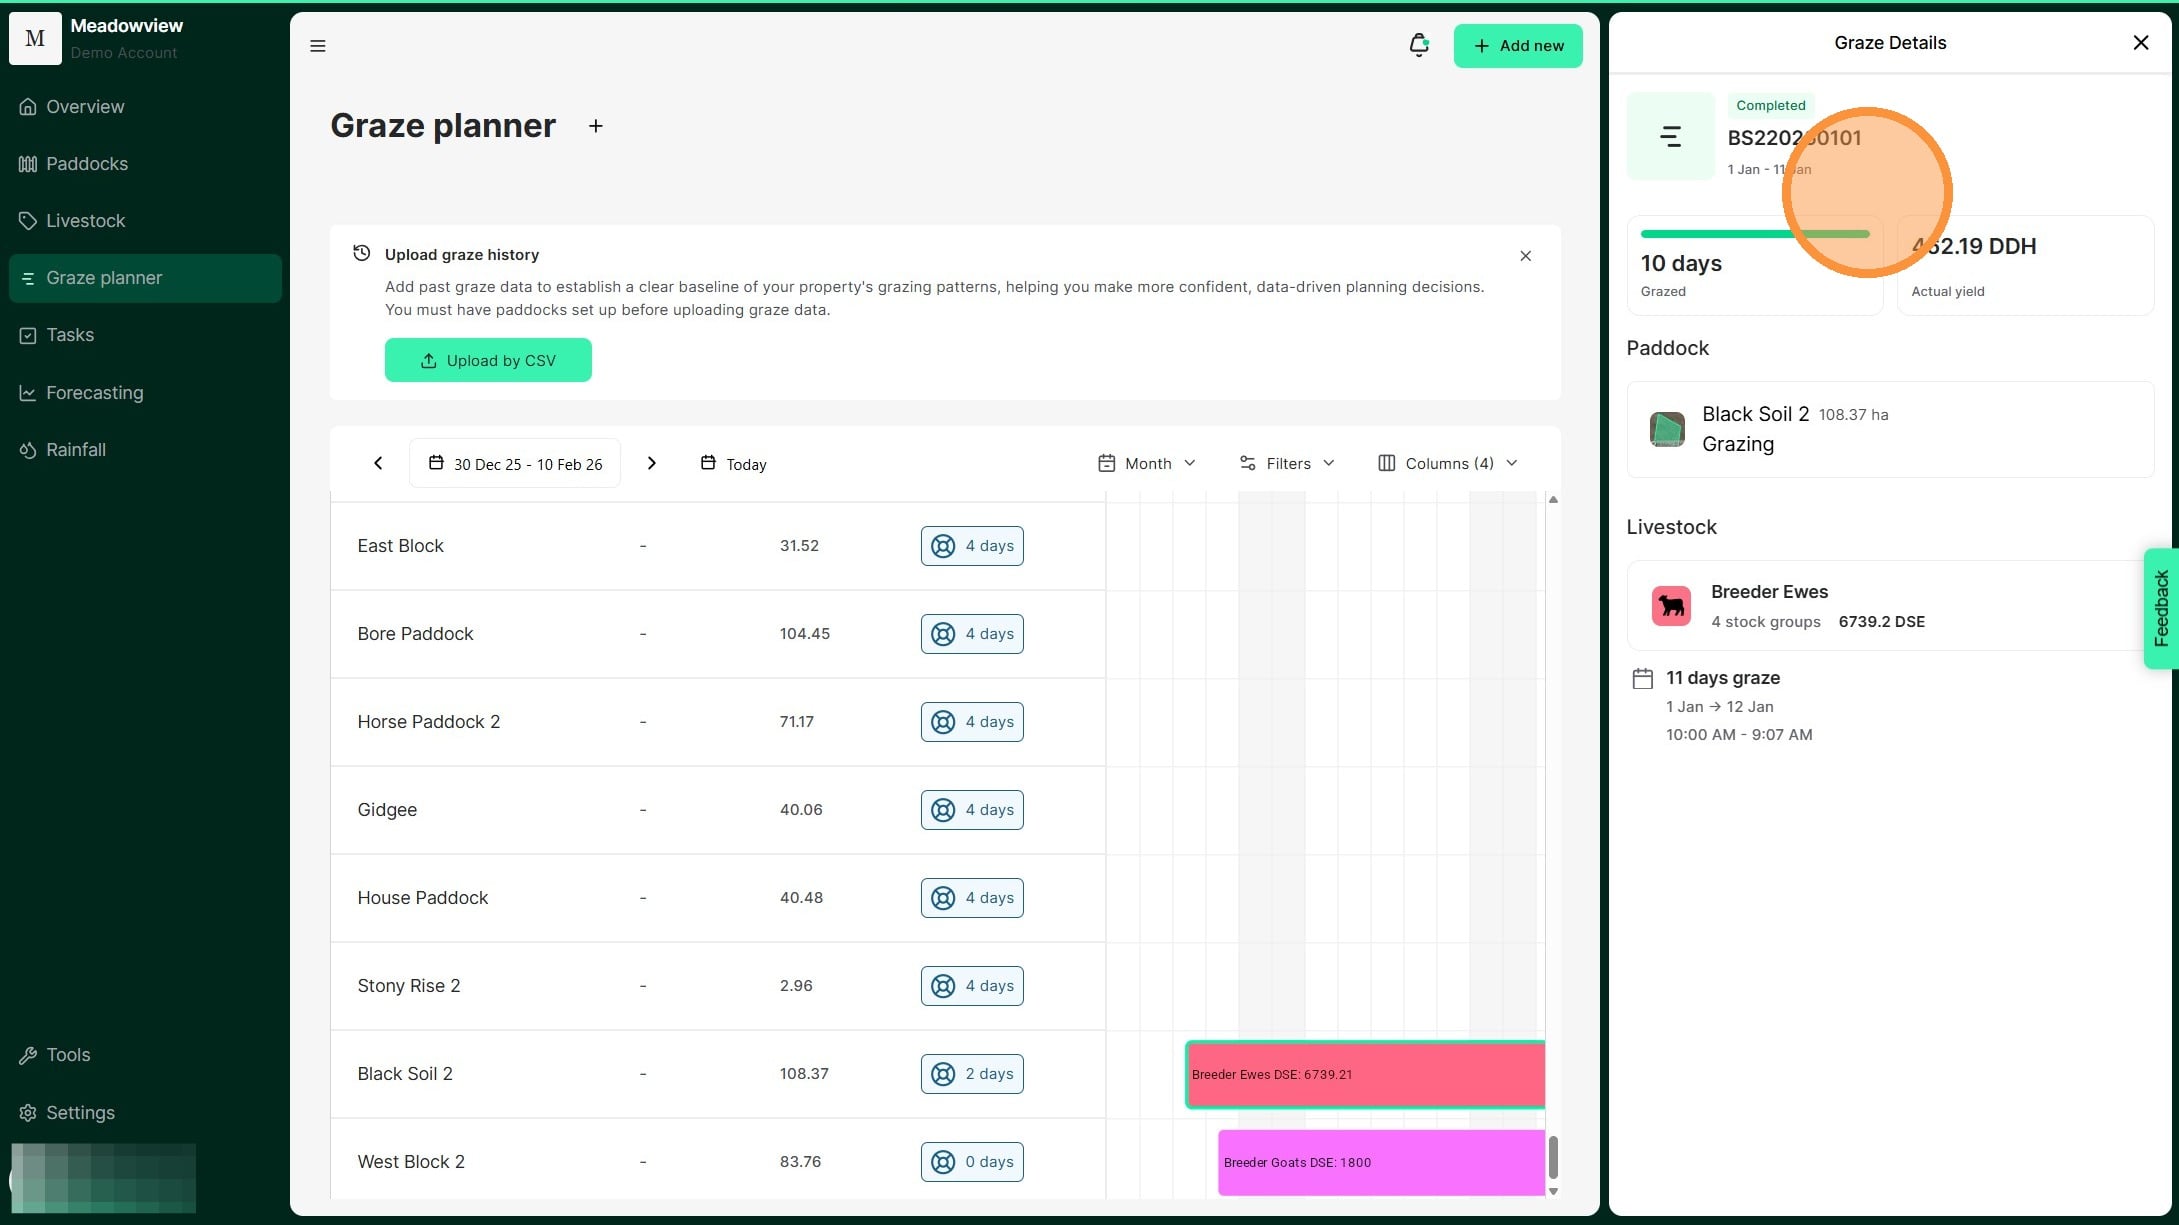Click the Add new button

click(x=1517, y=46)
